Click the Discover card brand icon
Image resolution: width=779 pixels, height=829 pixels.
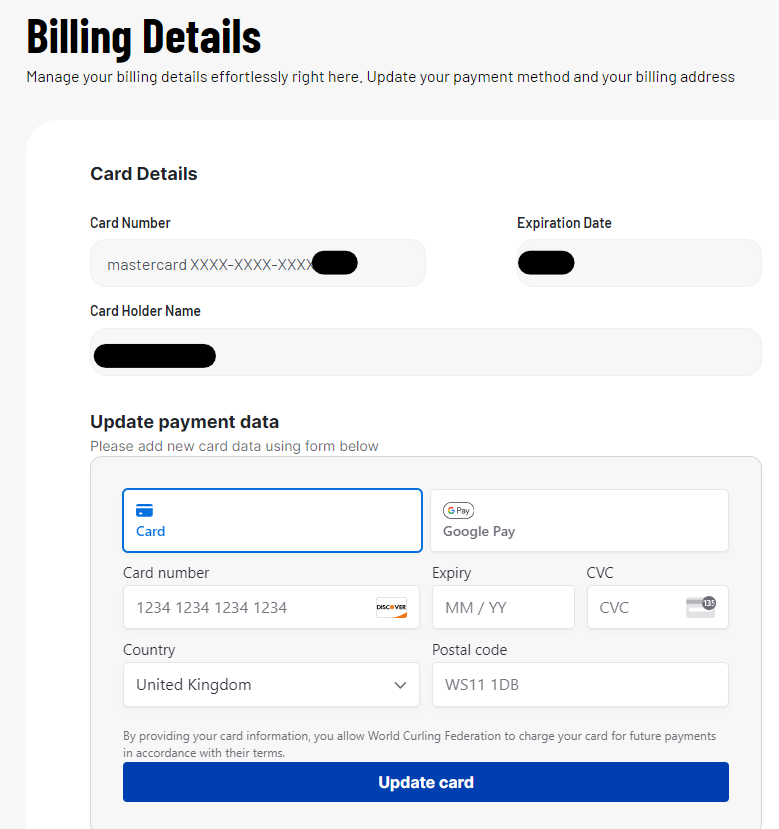(391, 607)
